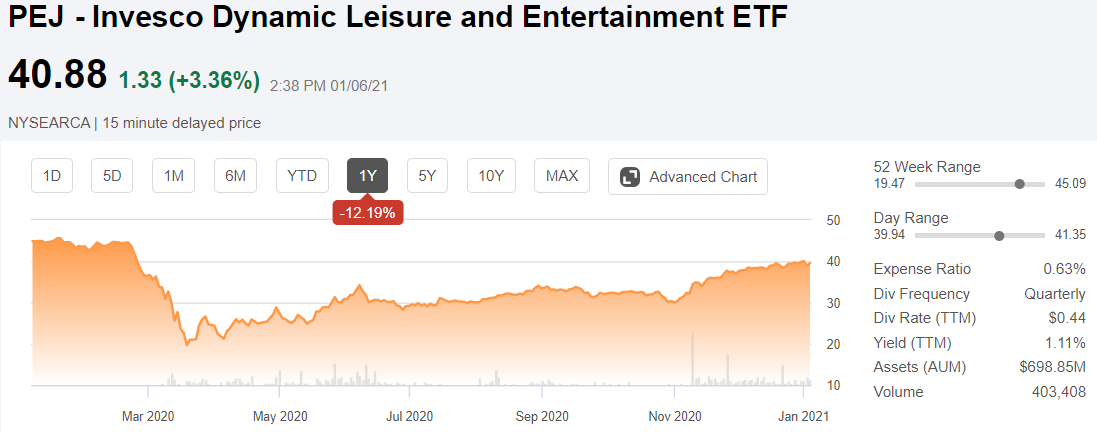
Task: Click the -12.19% return badge
Action: click(368, 213)
